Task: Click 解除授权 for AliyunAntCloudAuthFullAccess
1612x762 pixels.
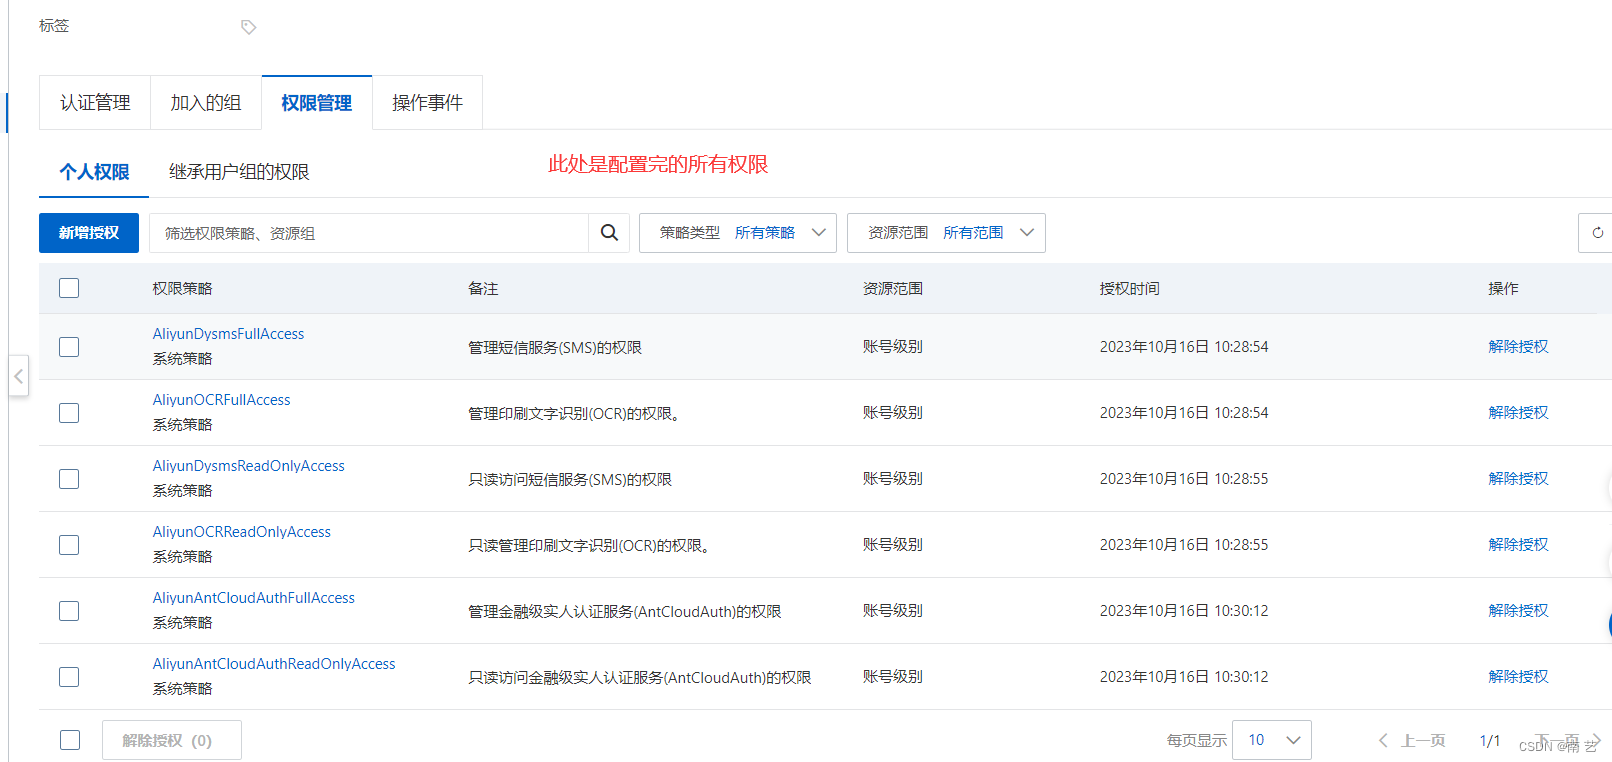Action: (1518, 611)
